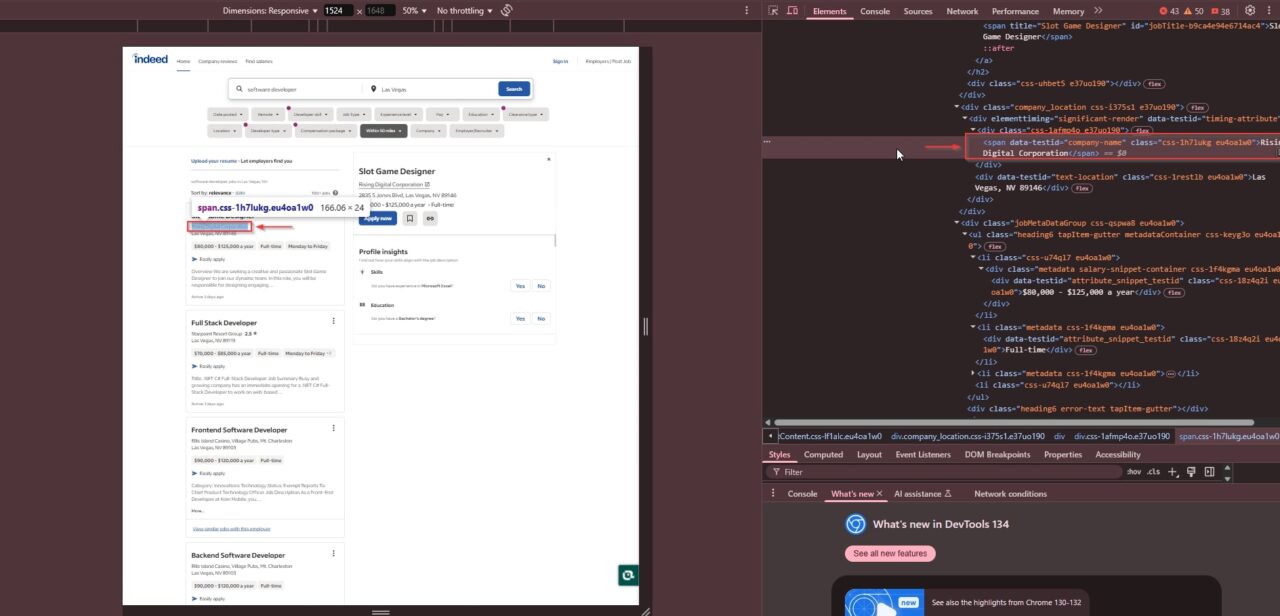
Task: Open the Performance panel tab
Action: coord(1015,11)
